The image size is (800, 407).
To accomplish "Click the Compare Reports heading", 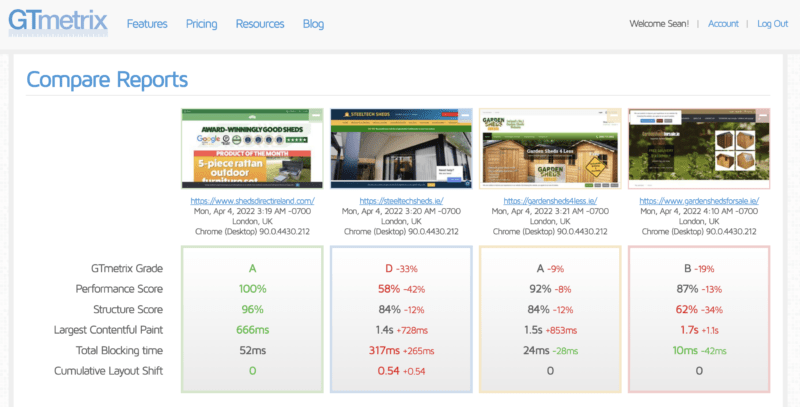I will click(x=107, y=80).
